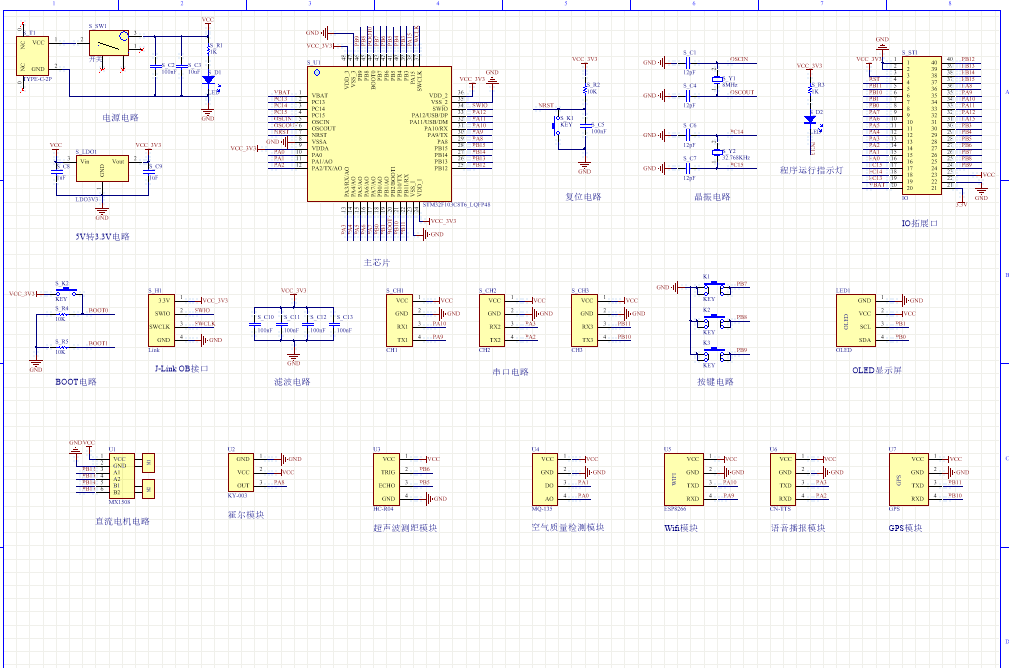Select the CN-TTS voice module U6
The image size is (1009, 668).
pyautogui.click(x=782, y=479)
